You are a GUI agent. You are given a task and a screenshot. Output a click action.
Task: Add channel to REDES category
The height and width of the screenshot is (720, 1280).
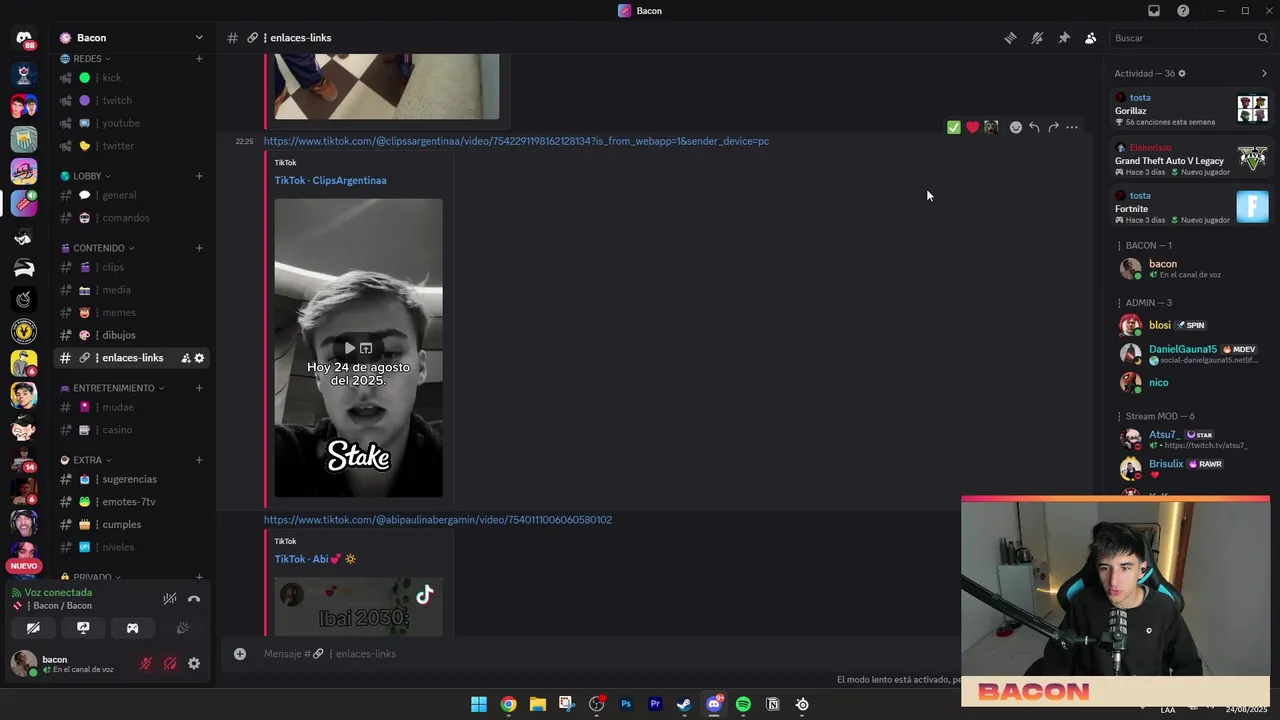click(x=199, y=59)
